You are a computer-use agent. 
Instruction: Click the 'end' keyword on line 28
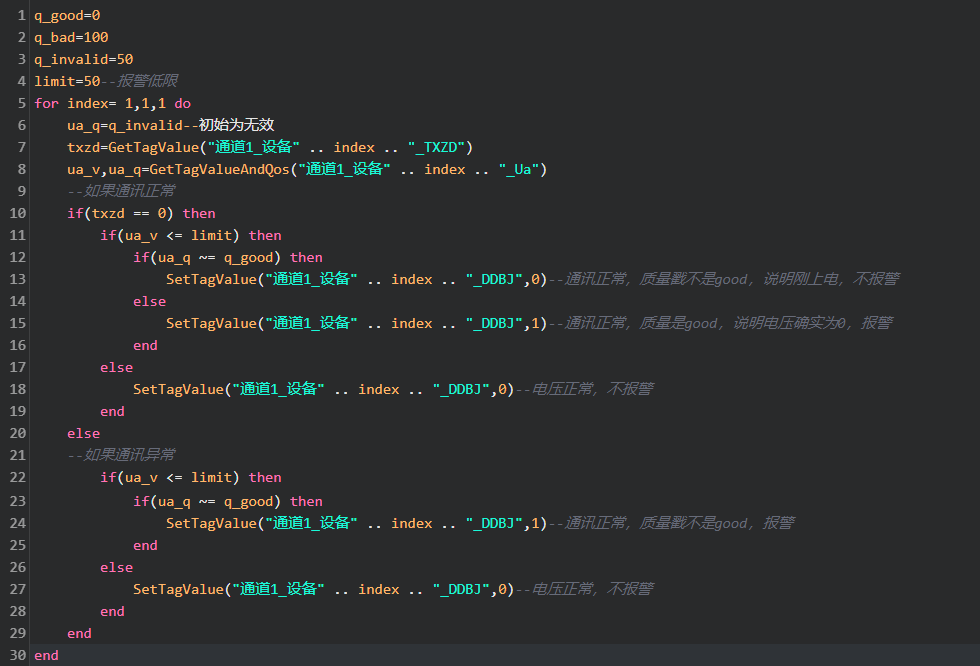click(x=112, y=611)
